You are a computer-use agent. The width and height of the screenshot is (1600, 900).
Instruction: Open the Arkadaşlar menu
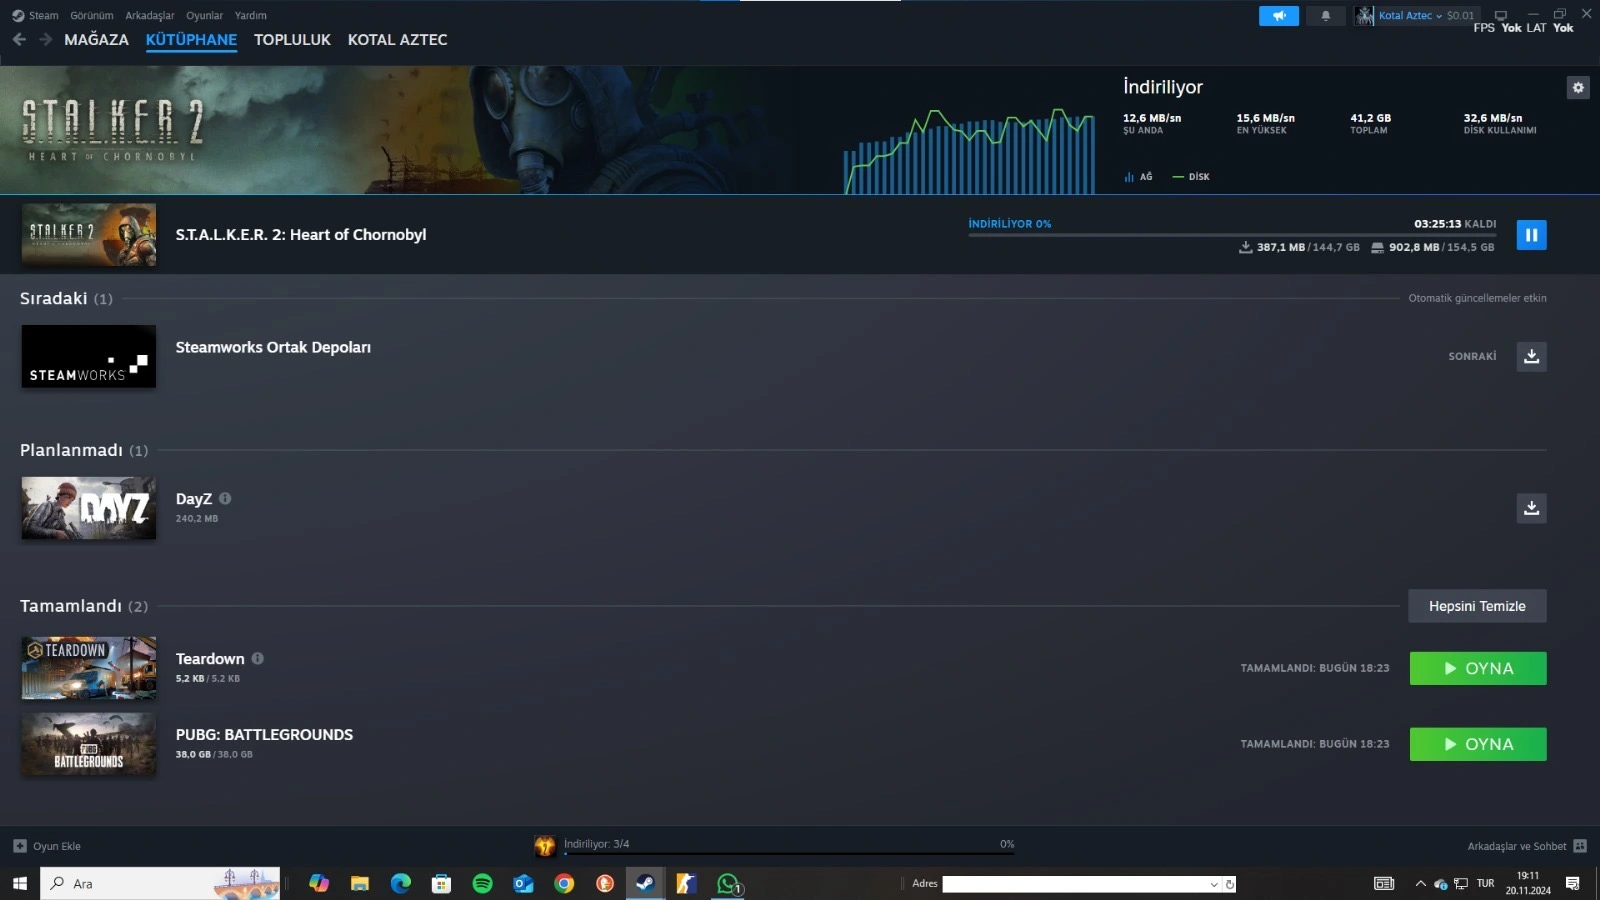(x=149, y=16)
